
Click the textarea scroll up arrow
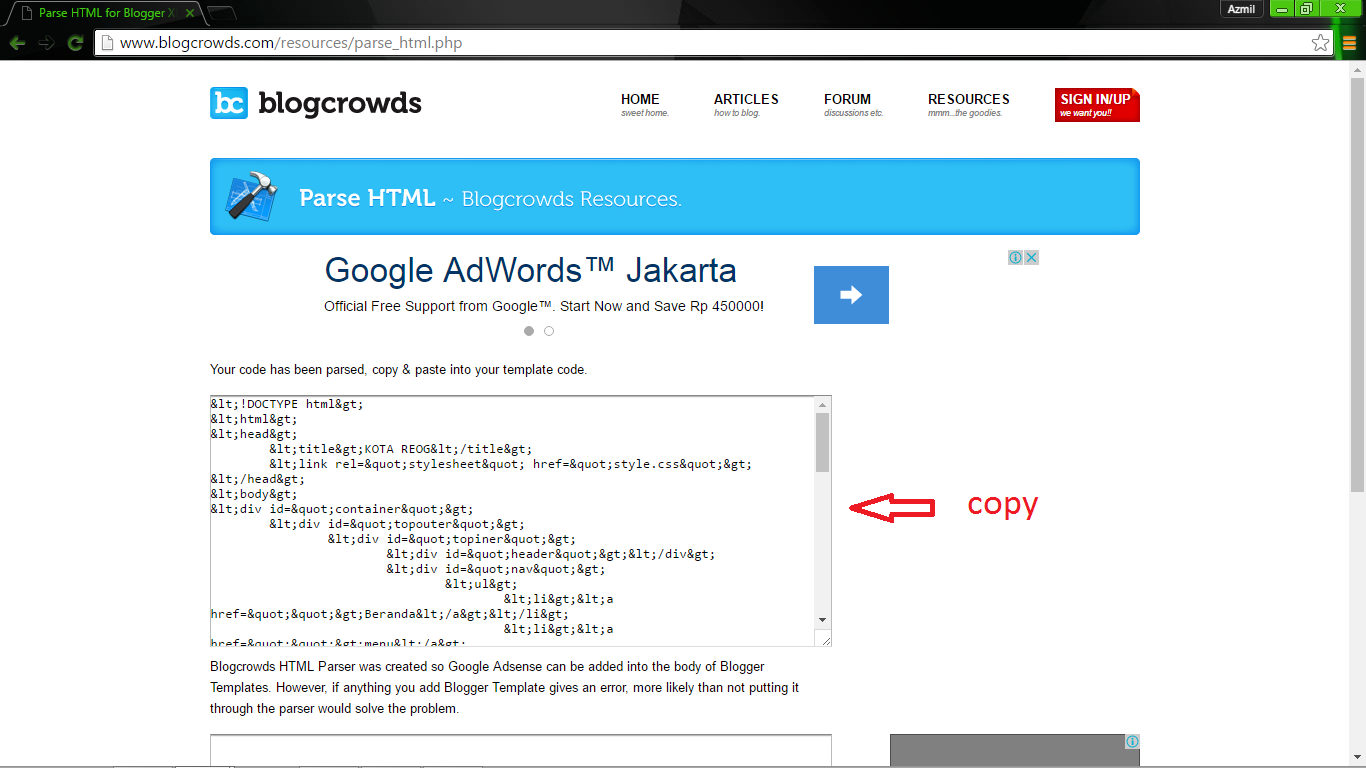pyautogui.click(x=823, y=405)
